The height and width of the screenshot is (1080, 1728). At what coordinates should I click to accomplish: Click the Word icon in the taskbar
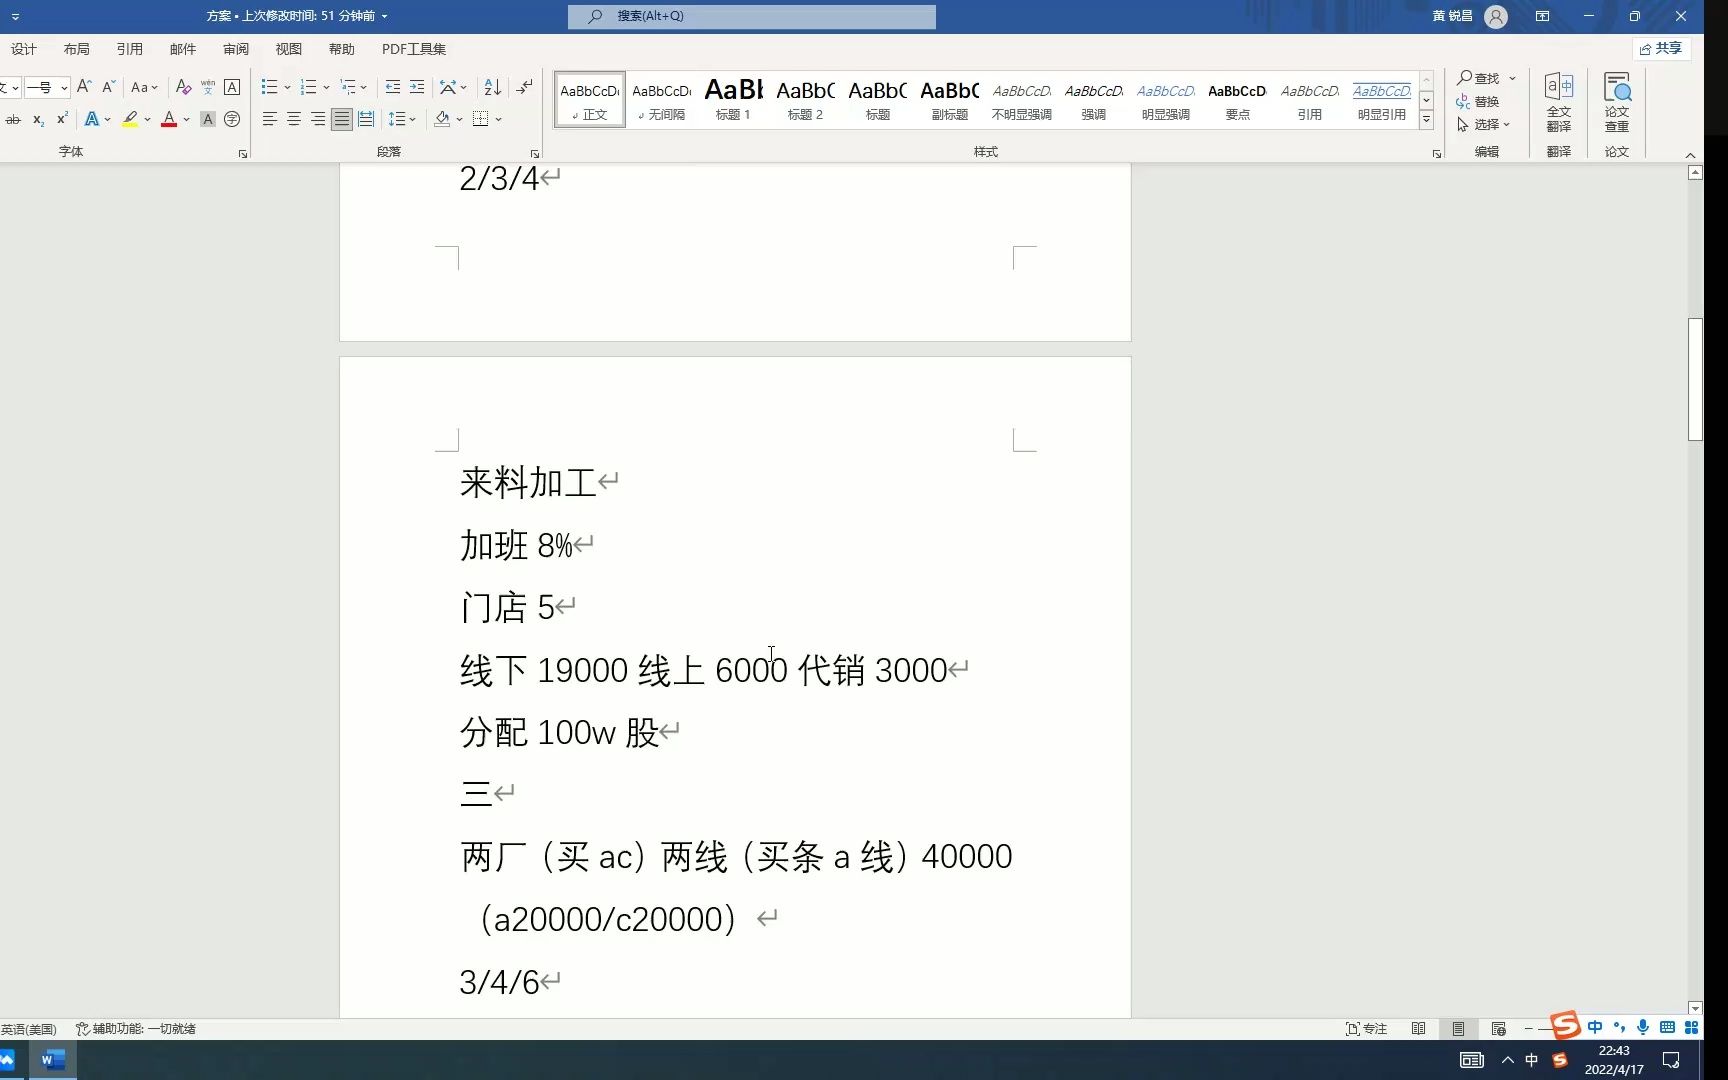coord(52,1060)
